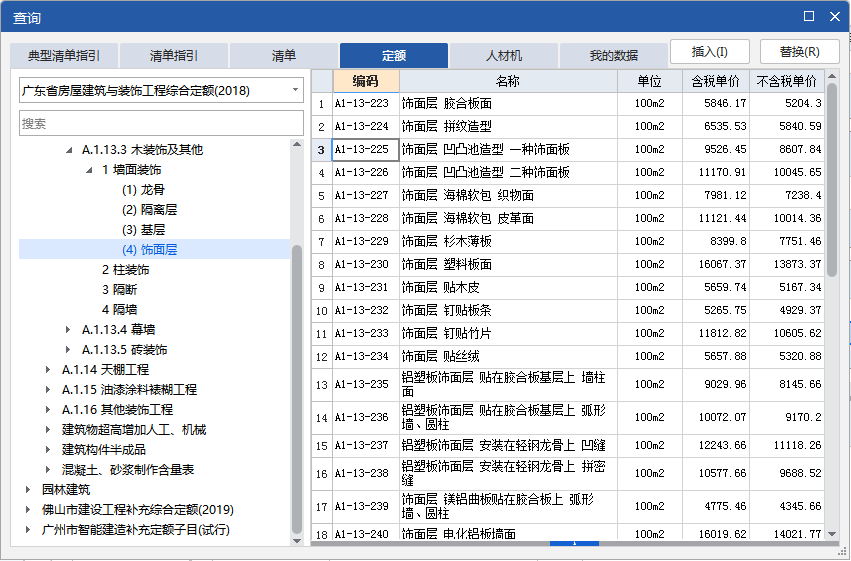Viewport: 851px width, 561px height.
Task: Select code cell A1-13-225
Action: point(366,150)
